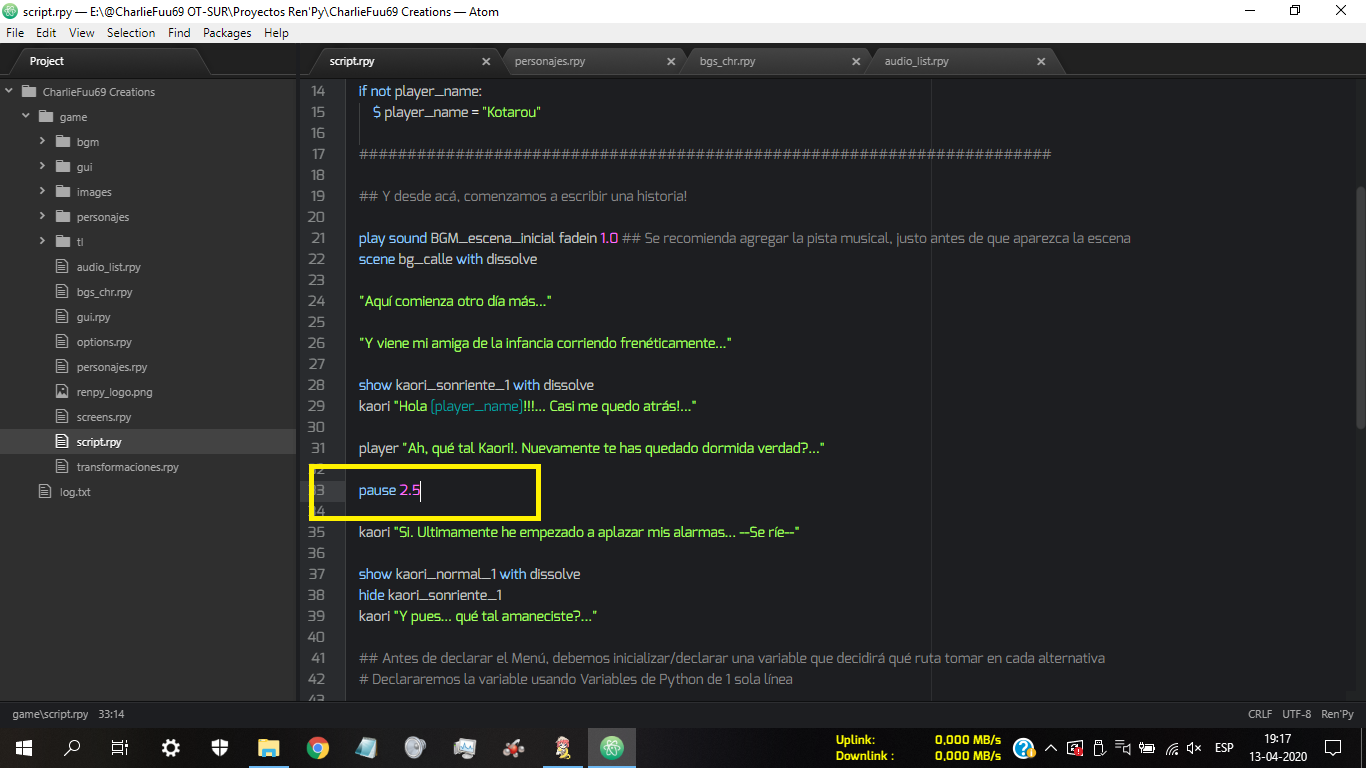Switch to the personajes.rpy tab
The image size is (1366, 768).
(550, 61)
